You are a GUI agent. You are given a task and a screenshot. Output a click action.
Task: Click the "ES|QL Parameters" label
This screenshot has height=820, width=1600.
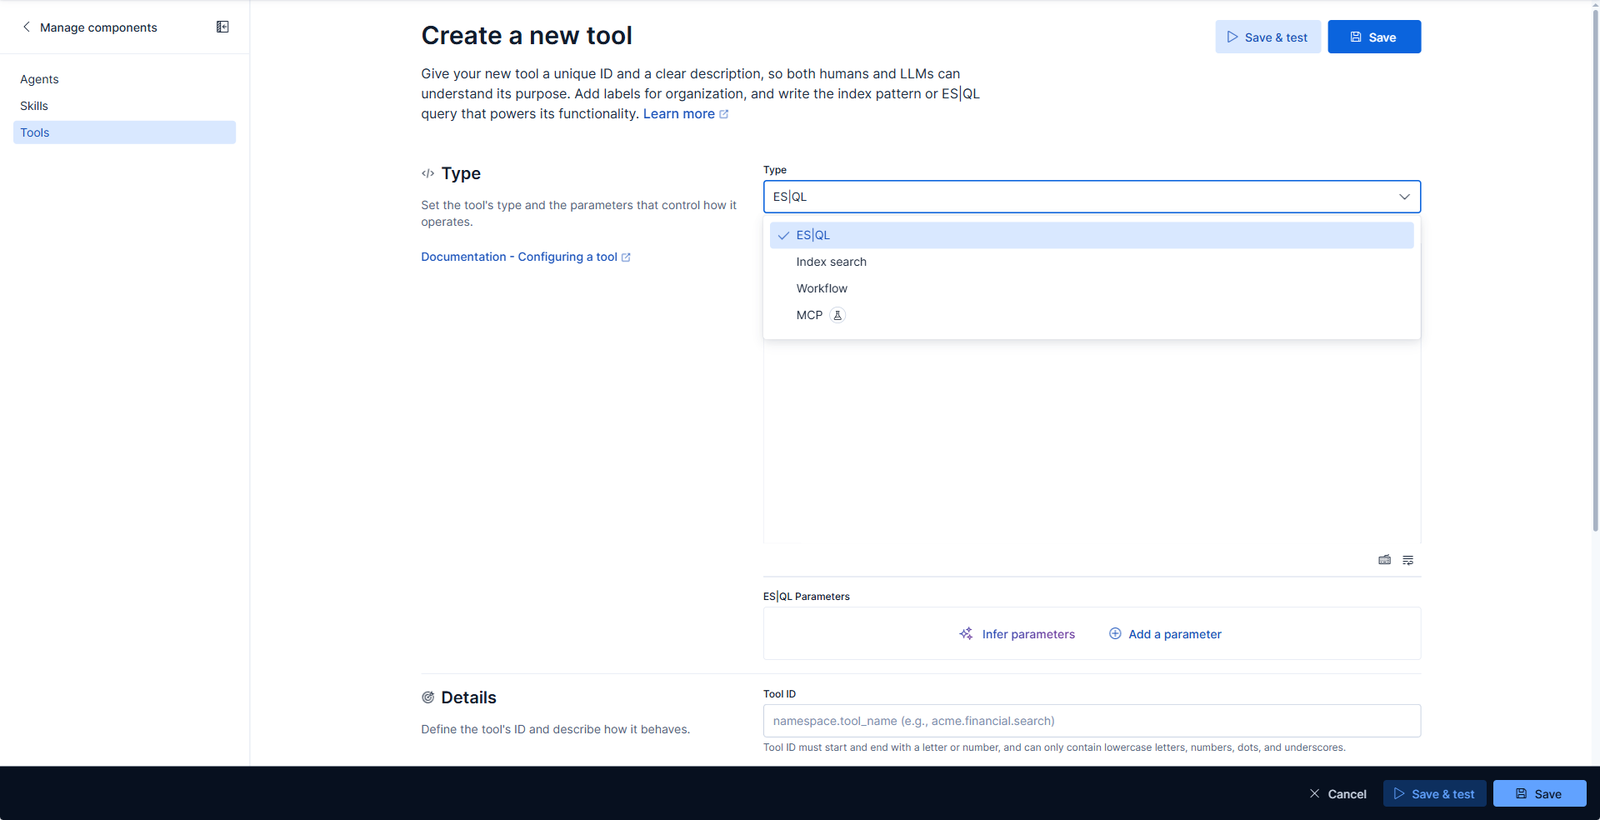(806, 597)
